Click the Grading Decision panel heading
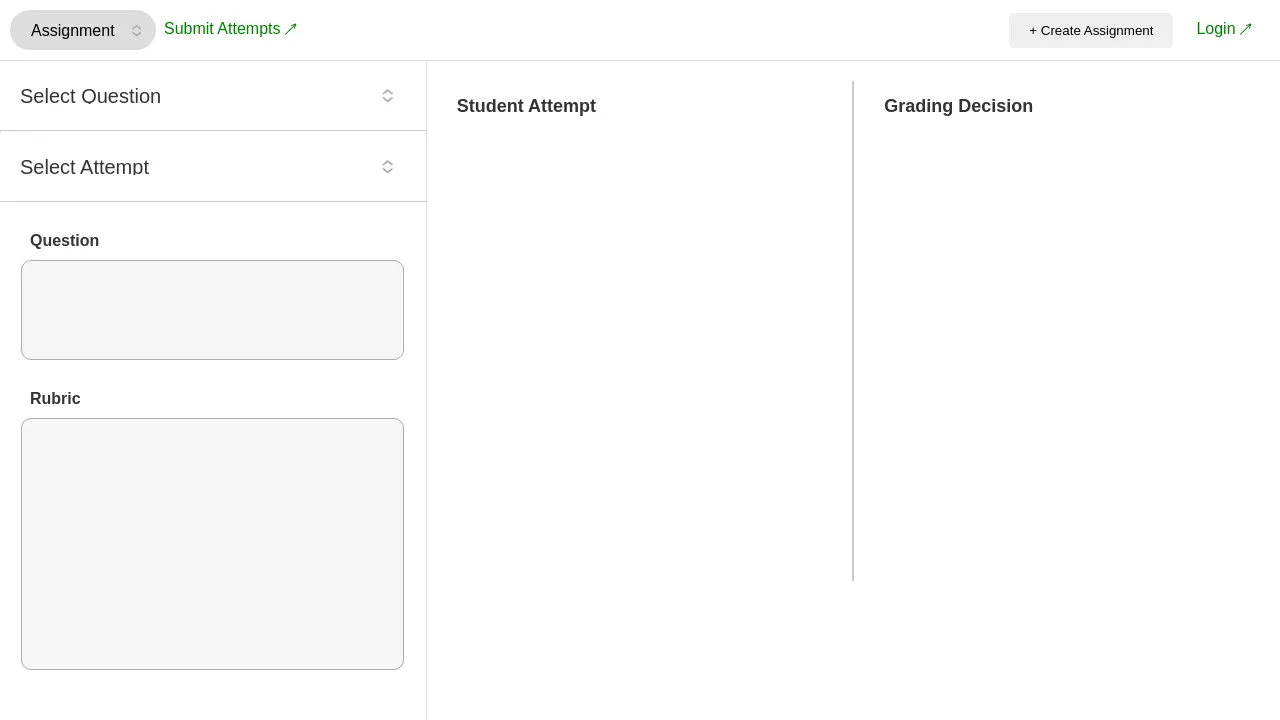Image resolution: width=1280 pixels, height=720 pixels. [958, 106]
